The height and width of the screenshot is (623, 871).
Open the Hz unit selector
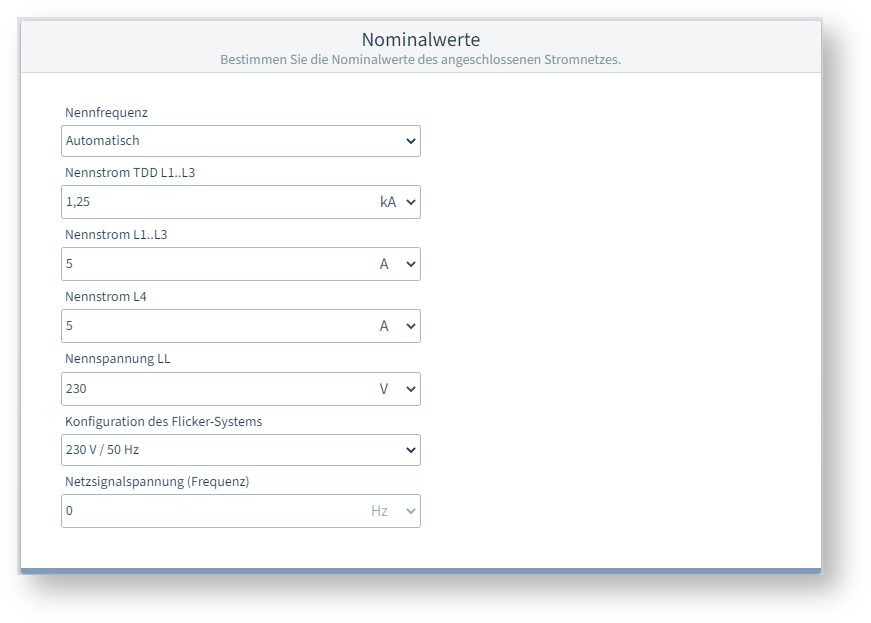click(393, 511)
